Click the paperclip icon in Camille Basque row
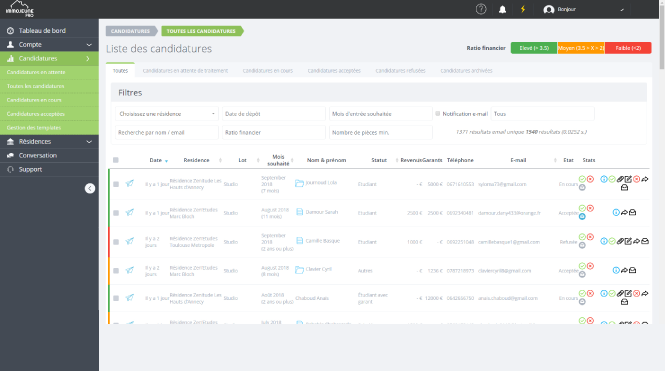 click(620, 241)
